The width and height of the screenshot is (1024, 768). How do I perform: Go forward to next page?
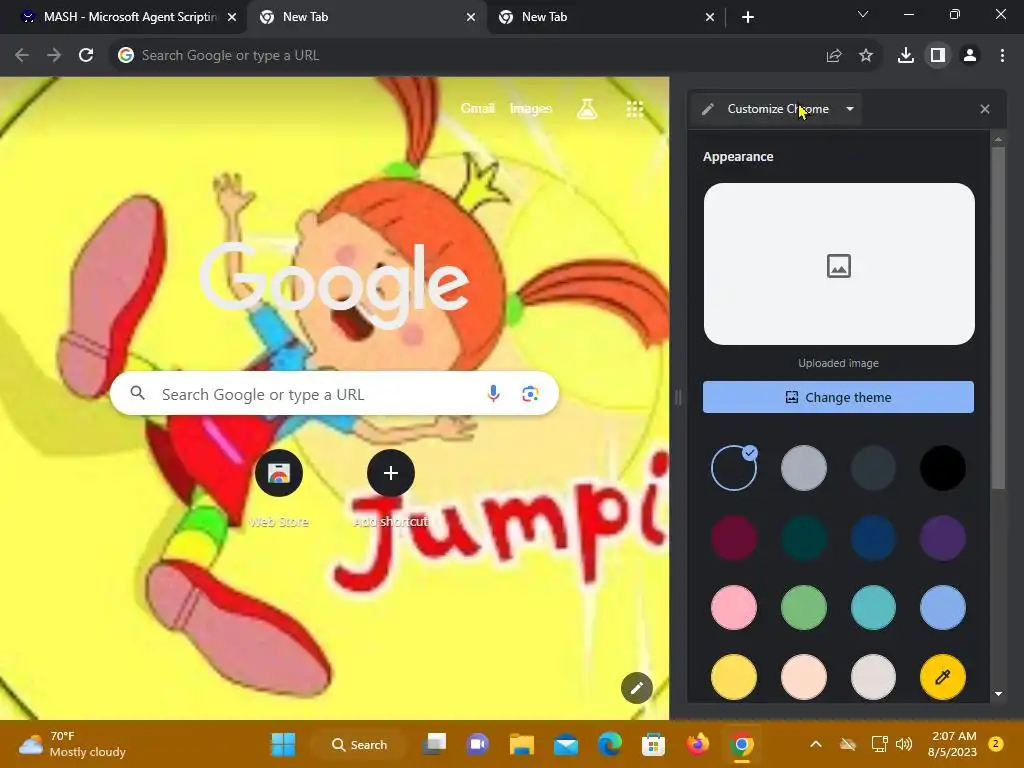click(54, 56)
